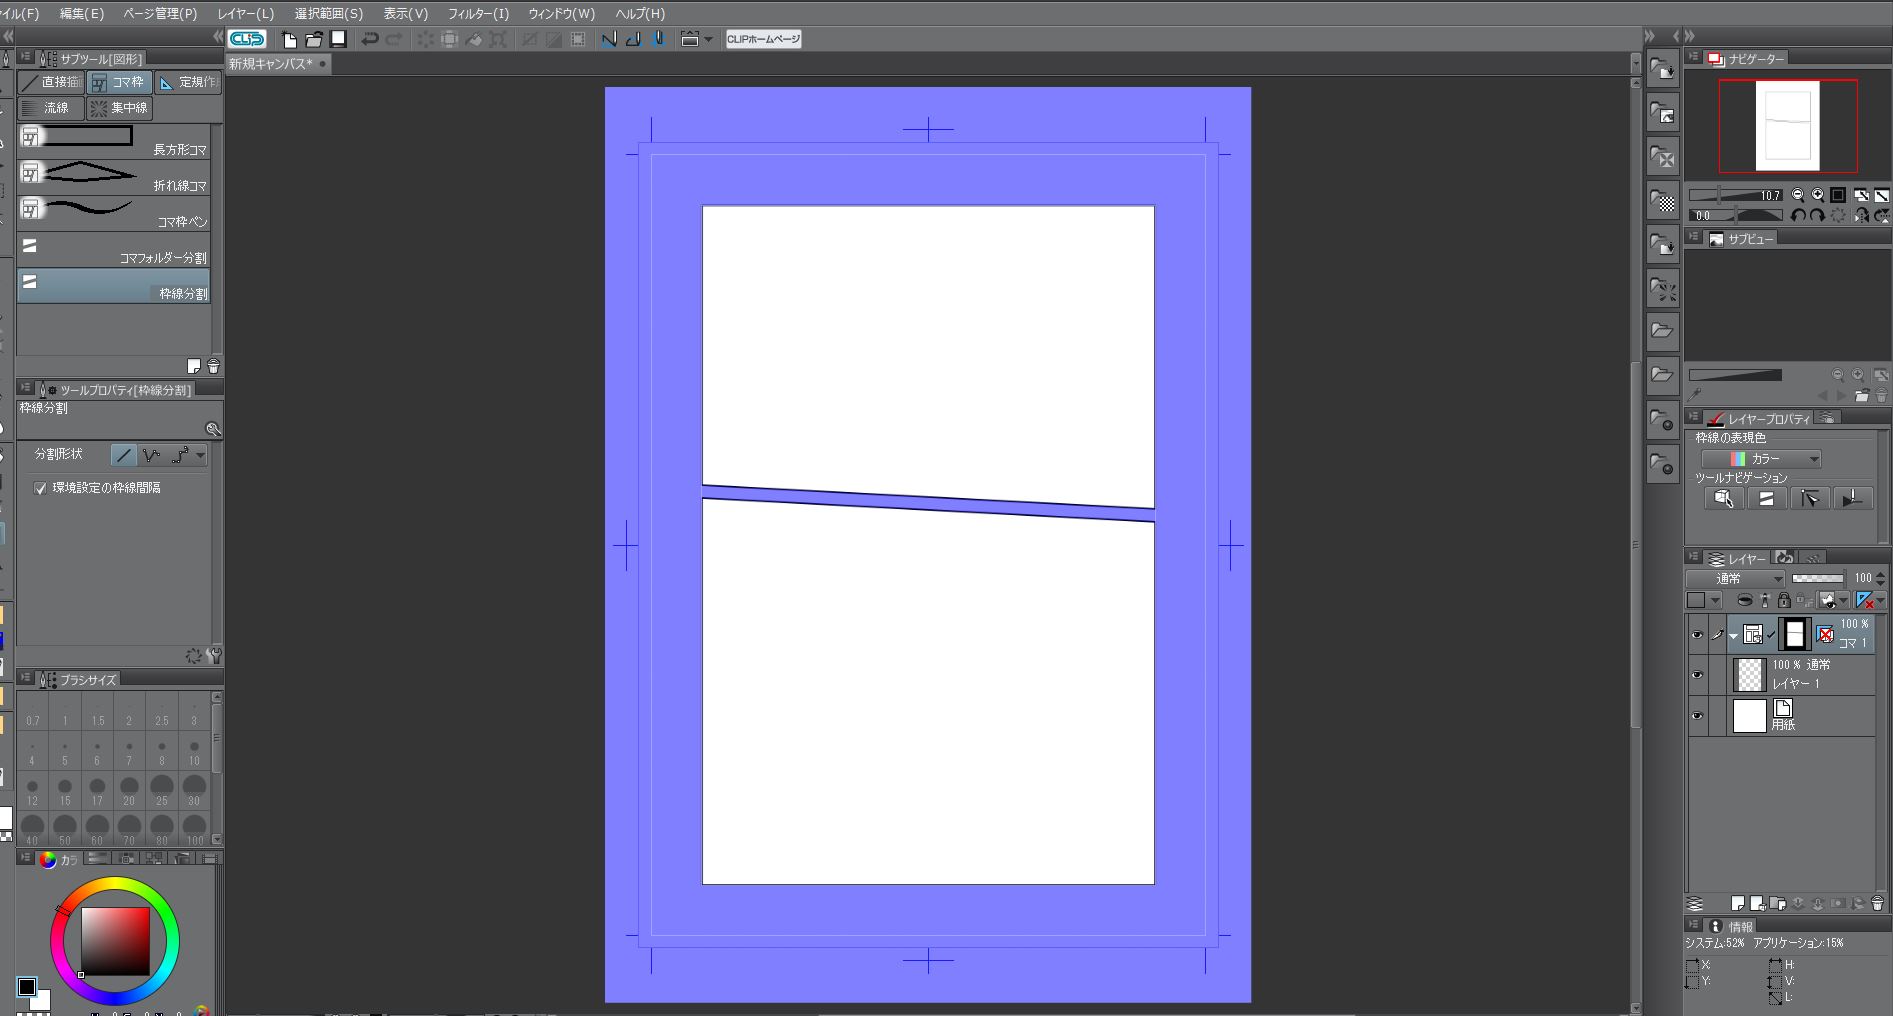Click the CLIPホームページ button
This screenshot has height=1016, width=1893.
click(763, 39)
